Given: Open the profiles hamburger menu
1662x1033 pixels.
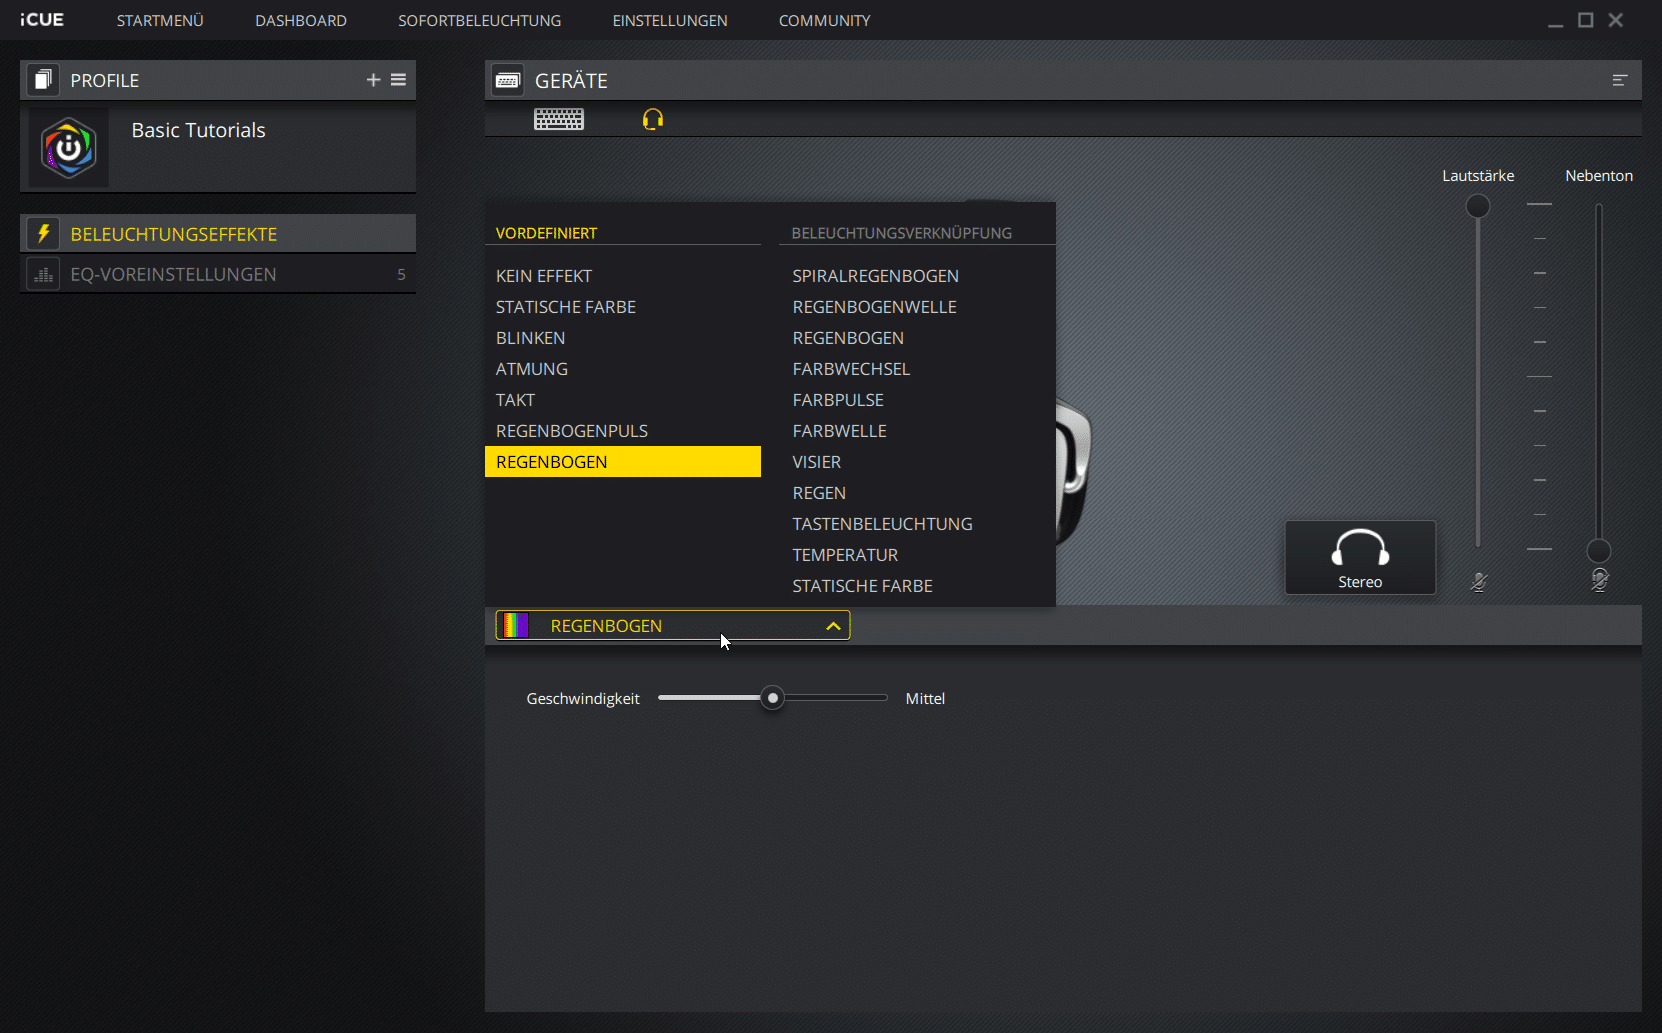Looking at the screenshot, I should [x=398, y=80].
